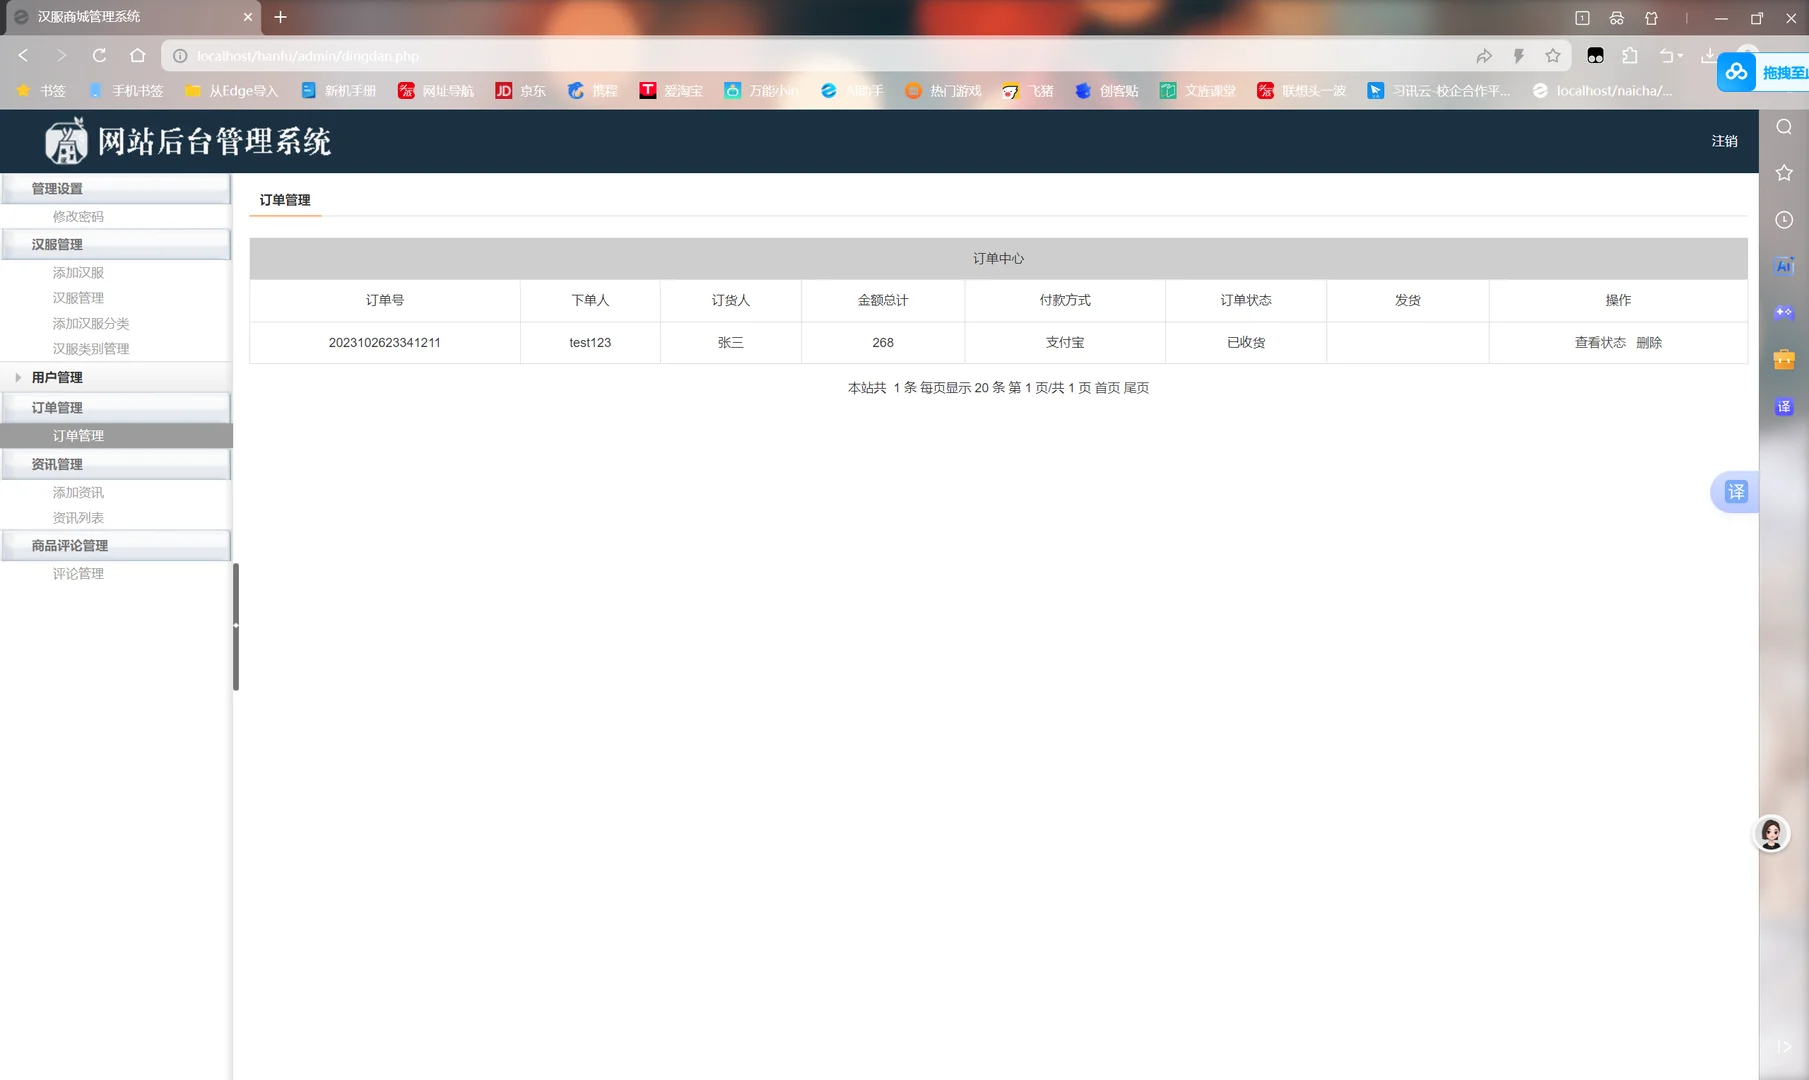
Task: Open the 网址导航 bookmark
Action: (436, 91)
